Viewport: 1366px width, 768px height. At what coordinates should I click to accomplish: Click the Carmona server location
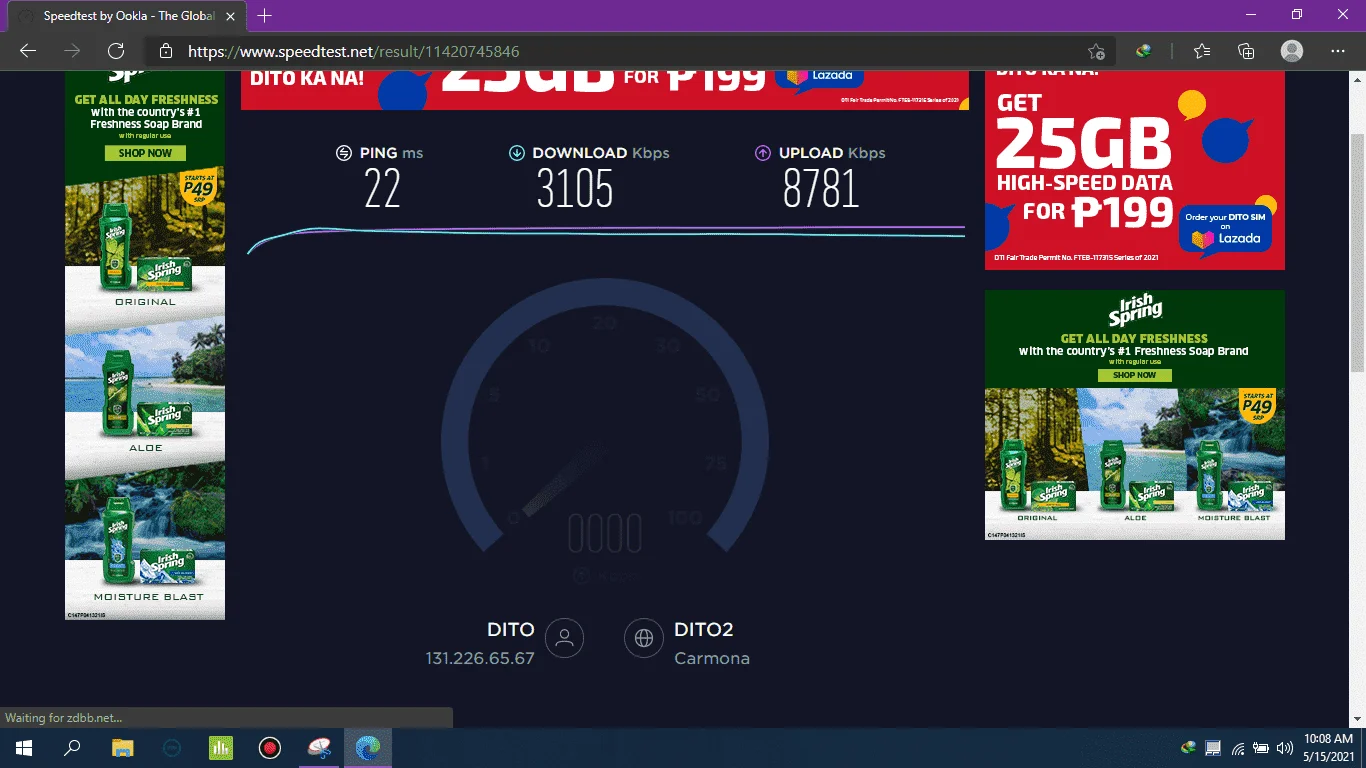pos(712,659)
